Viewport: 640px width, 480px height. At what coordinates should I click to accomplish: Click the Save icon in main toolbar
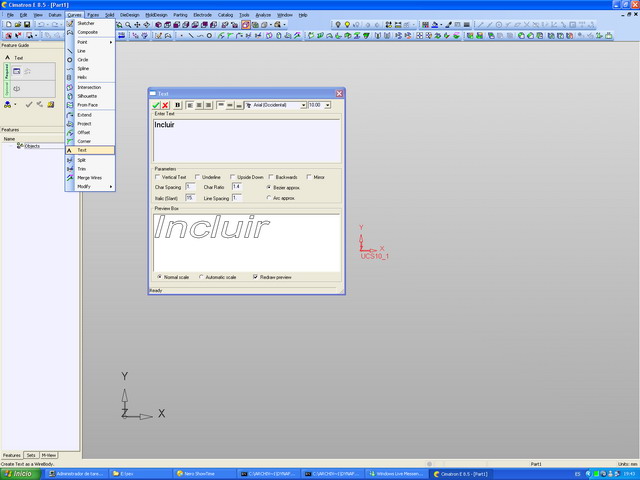(x=25, y=24)
